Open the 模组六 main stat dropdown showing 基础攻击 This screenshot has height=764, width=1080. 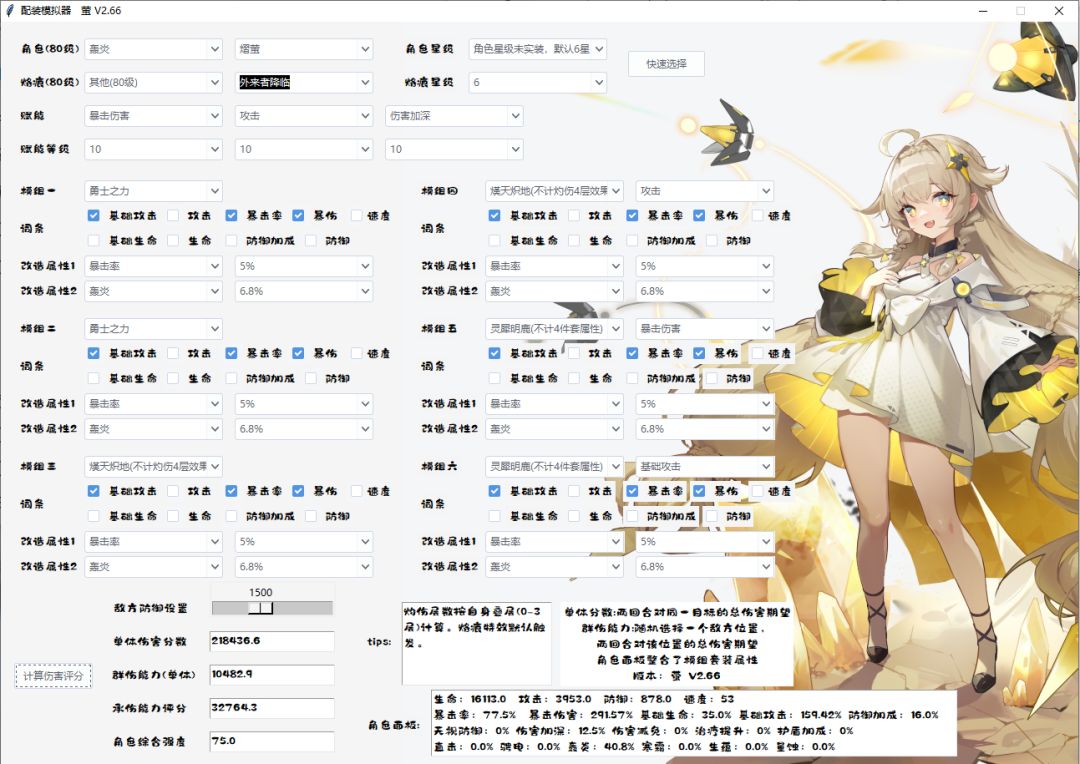705,466
